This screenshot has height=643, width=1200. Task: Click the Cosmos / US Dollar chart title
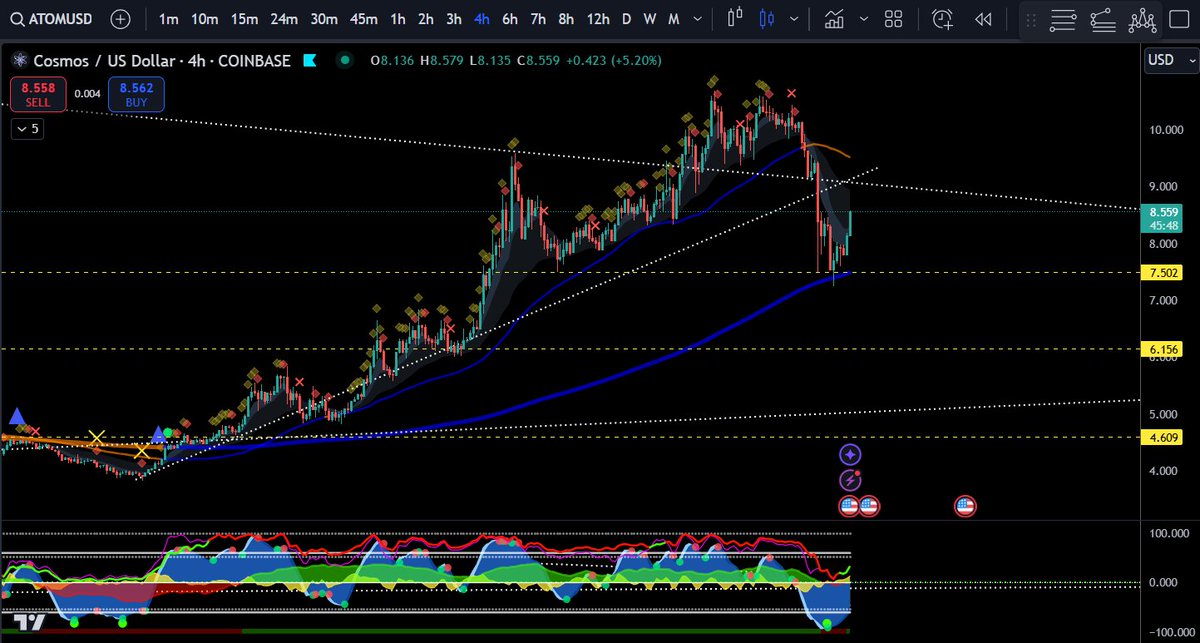click(162, 61)
